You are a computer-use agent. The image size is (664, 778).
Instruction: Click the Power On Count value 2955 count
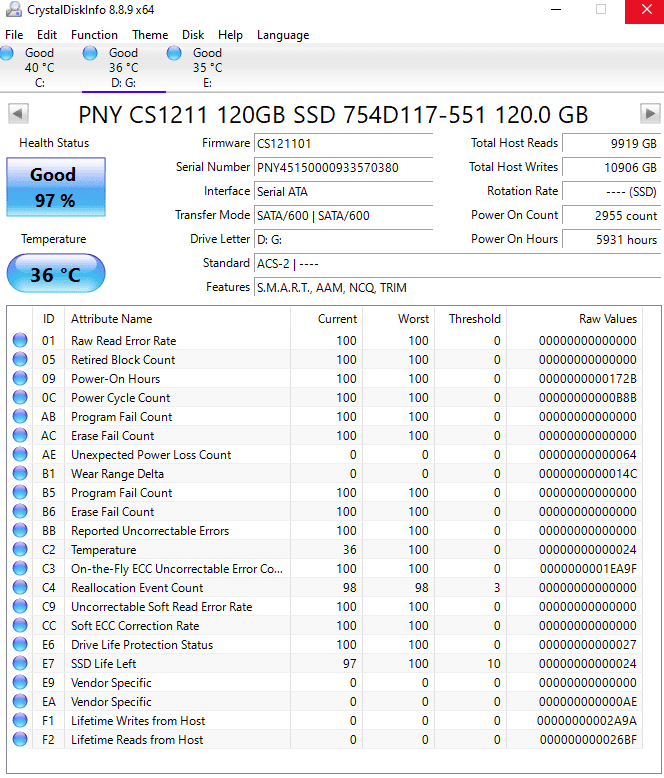click(611, 216)
